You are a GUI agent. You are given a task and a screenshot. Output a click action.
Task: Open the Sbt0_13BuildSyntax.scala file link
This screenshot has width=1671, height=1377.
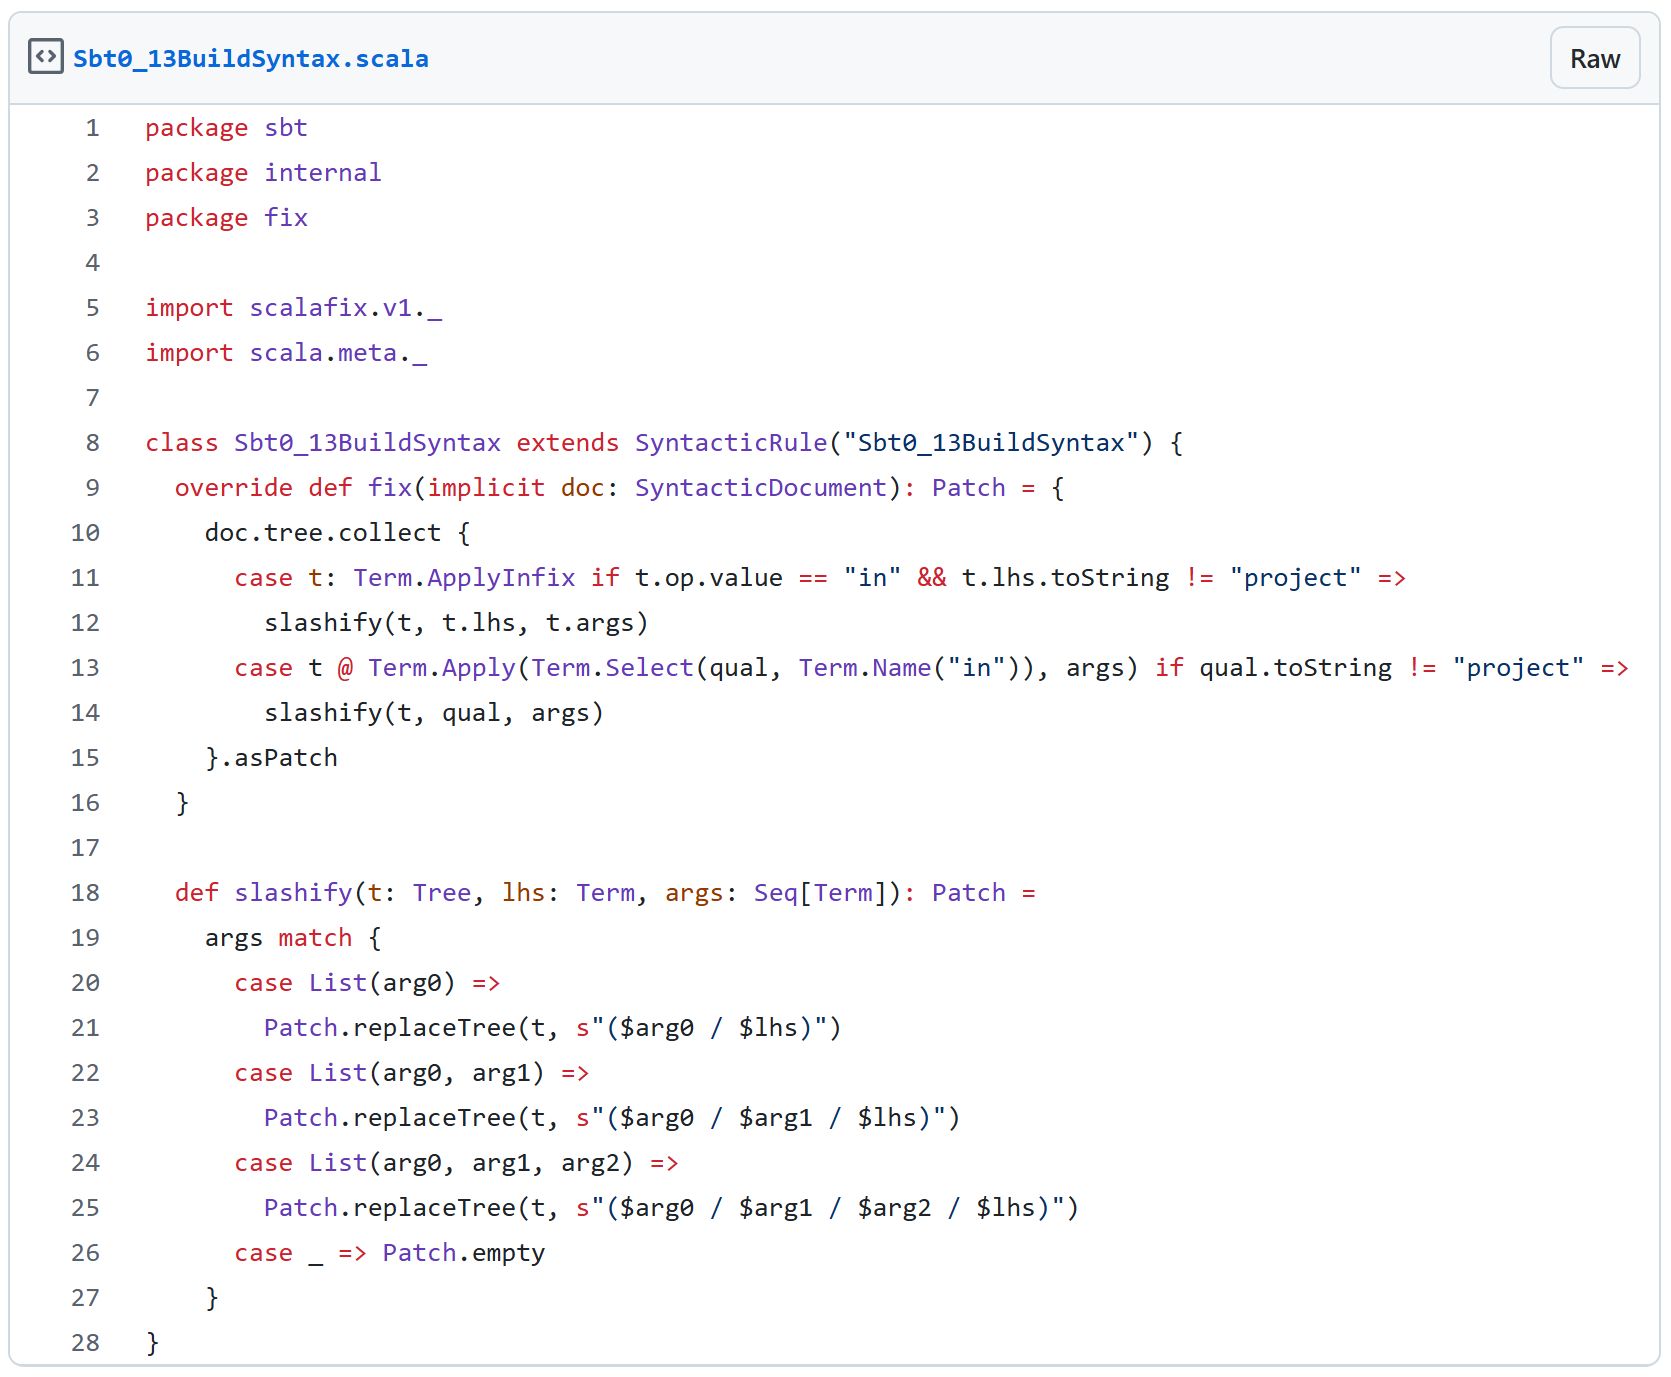pos(250,59)
